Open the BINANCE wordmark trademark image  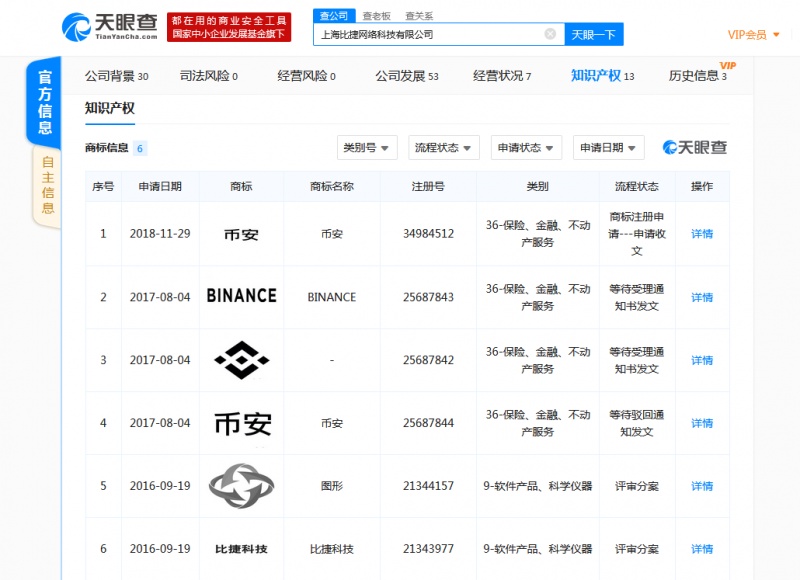point(241,296)
